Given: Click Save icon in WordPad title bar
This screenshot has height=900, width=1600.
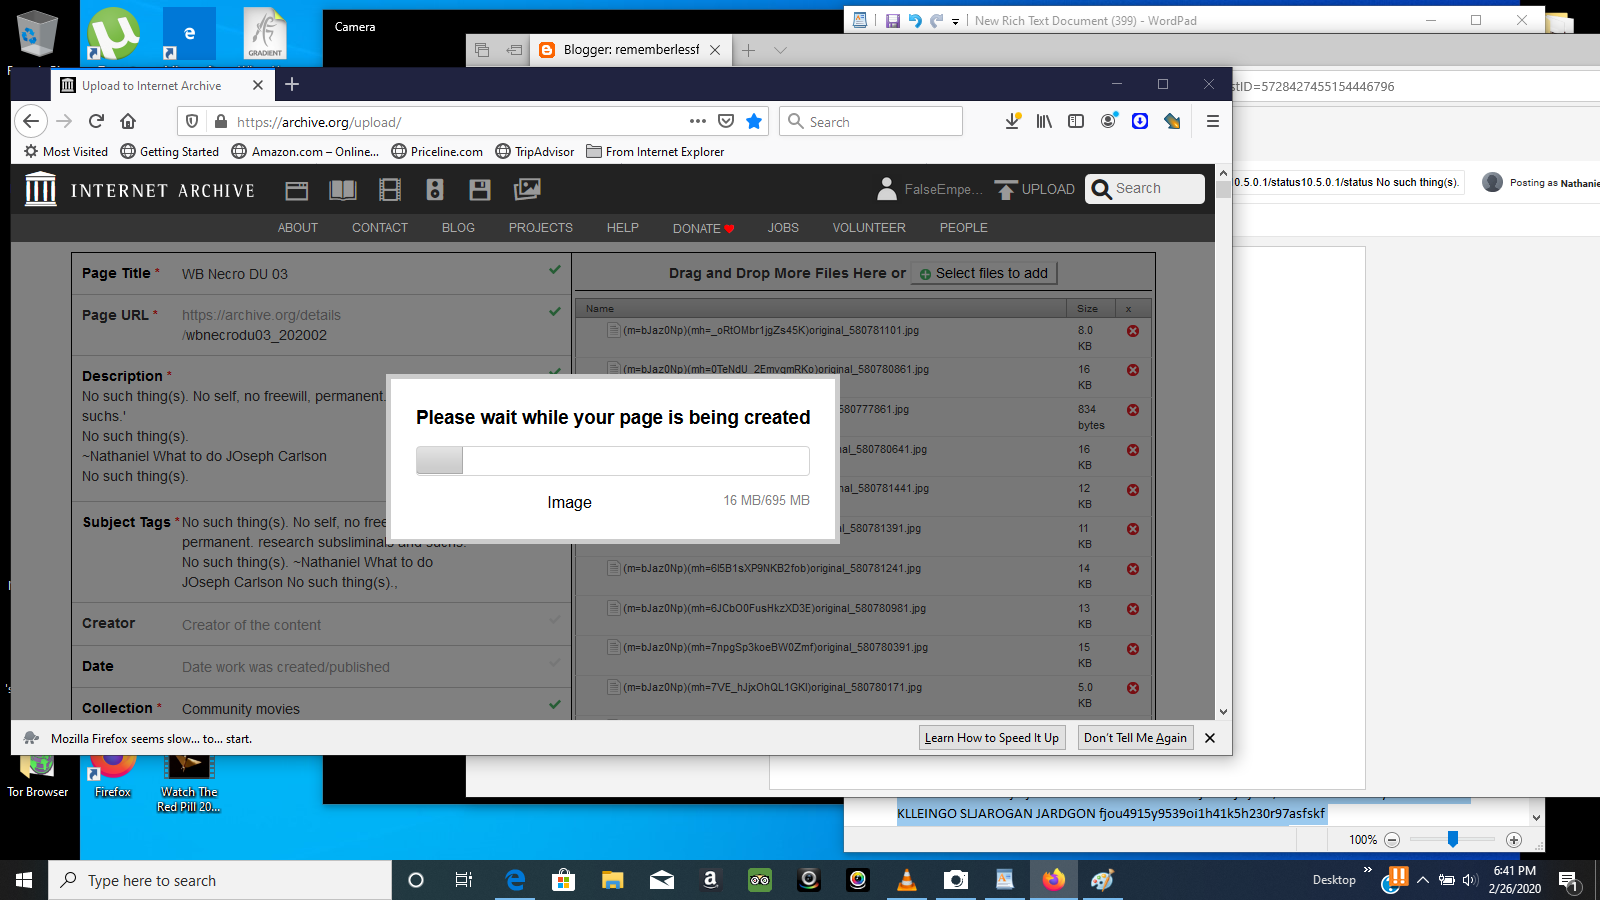Looking at the screenshot, I should (x=893, y=20).
